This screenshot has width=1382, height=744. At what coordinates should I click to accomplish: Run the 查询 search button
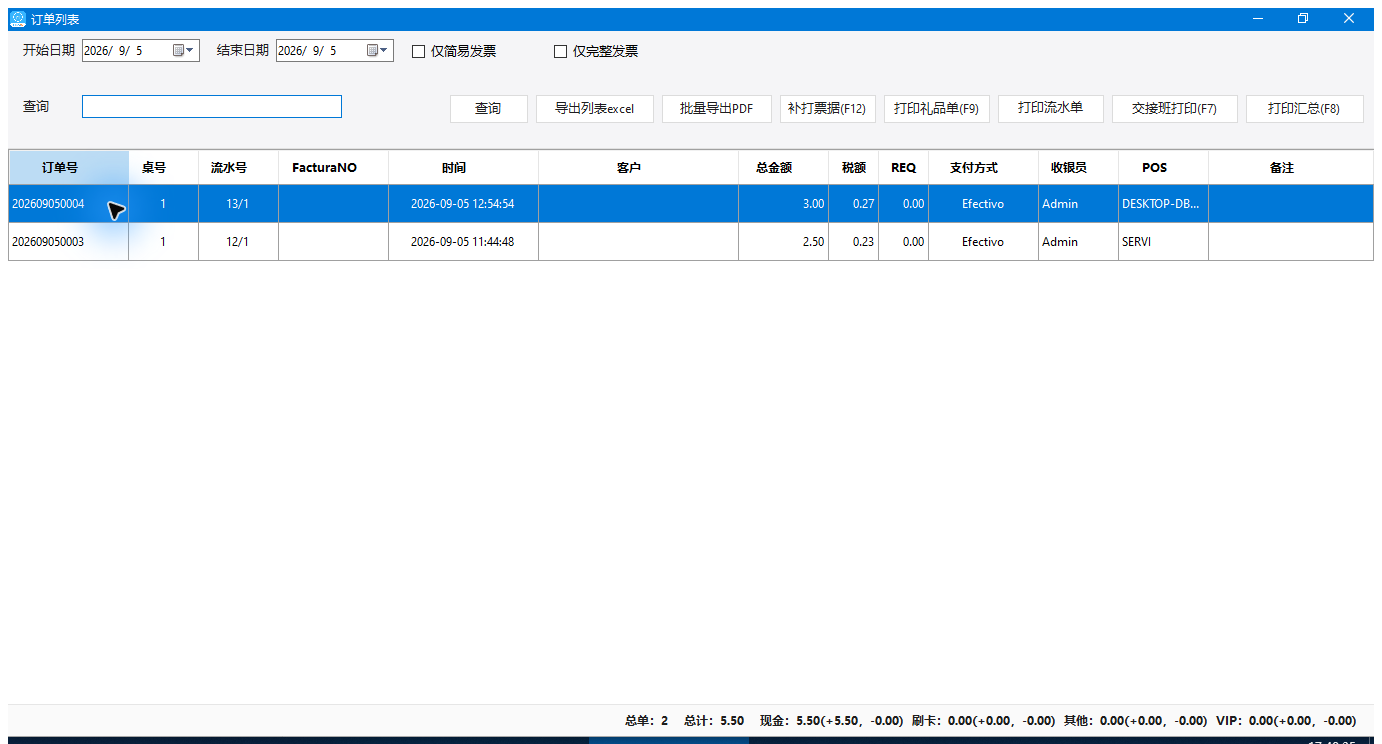click(x=488, y=108)
